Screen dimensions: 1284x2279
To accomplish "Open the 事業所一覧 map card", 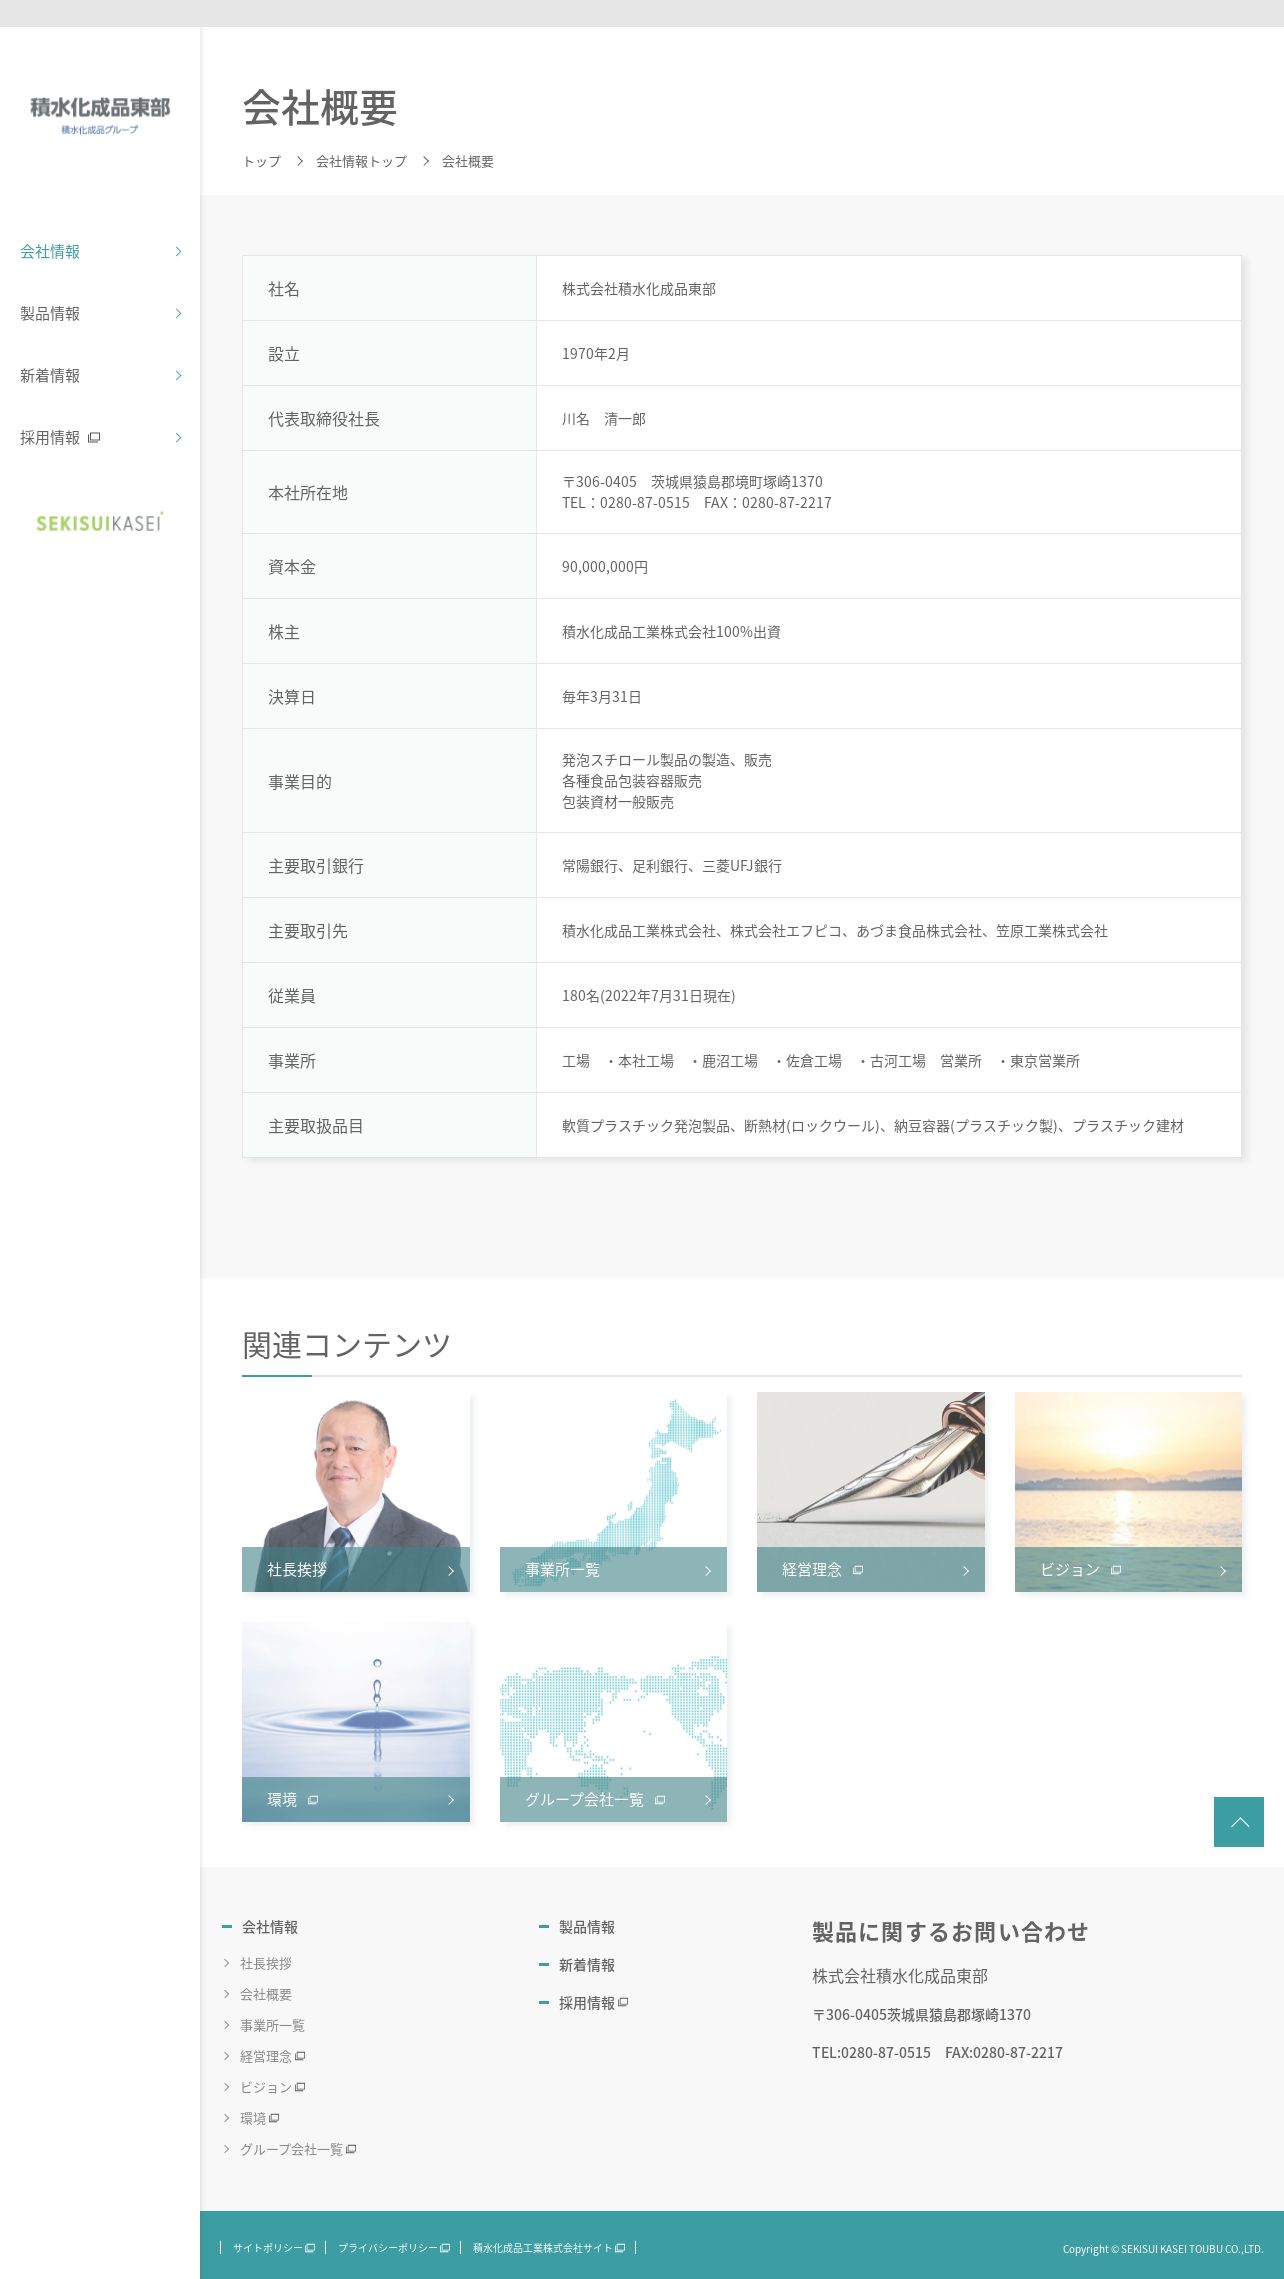I will (x=613, y=1492).
